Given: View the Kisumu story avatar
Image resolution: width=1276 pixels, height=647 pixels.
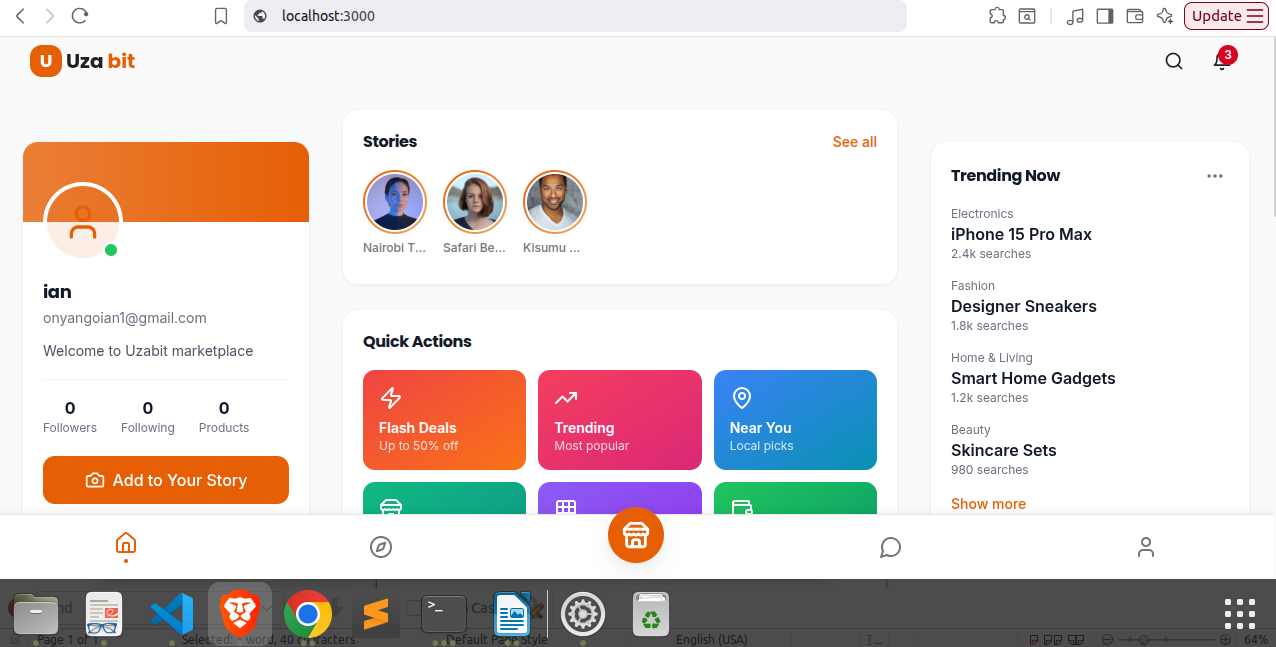Looking at the screenshot, I should pos(555,202).
